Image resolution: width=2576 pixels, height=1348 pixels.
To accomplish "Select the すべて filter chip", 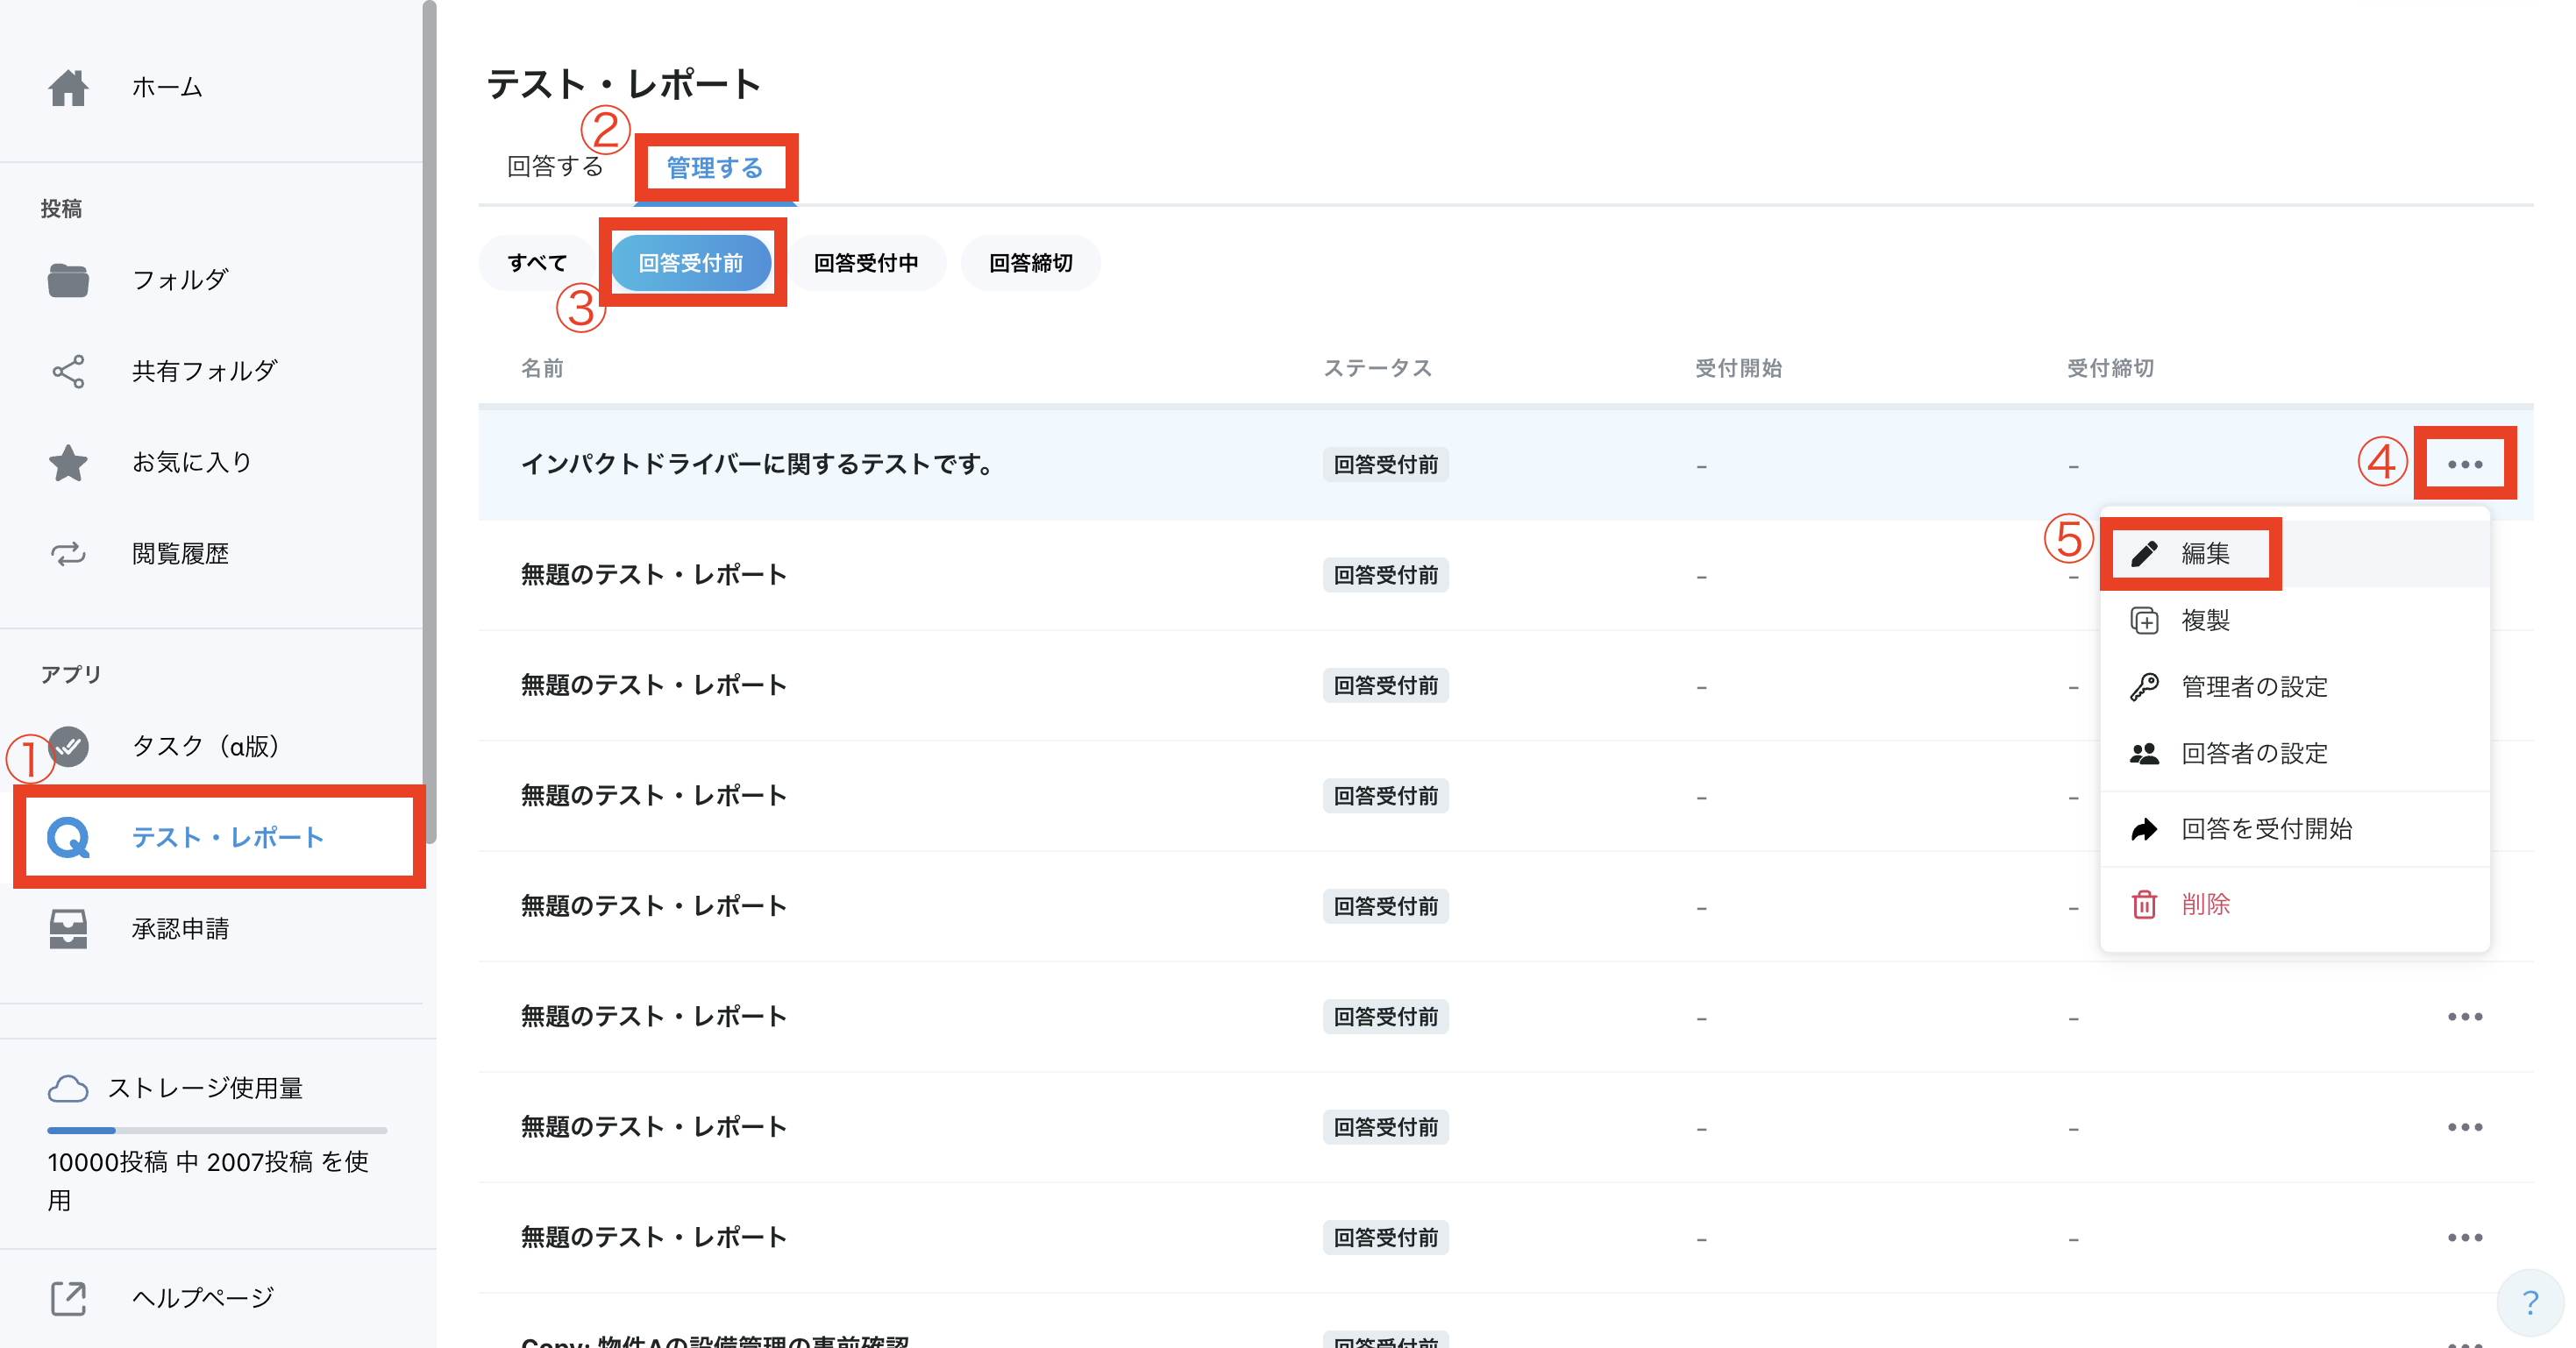I will pos(537,263).
